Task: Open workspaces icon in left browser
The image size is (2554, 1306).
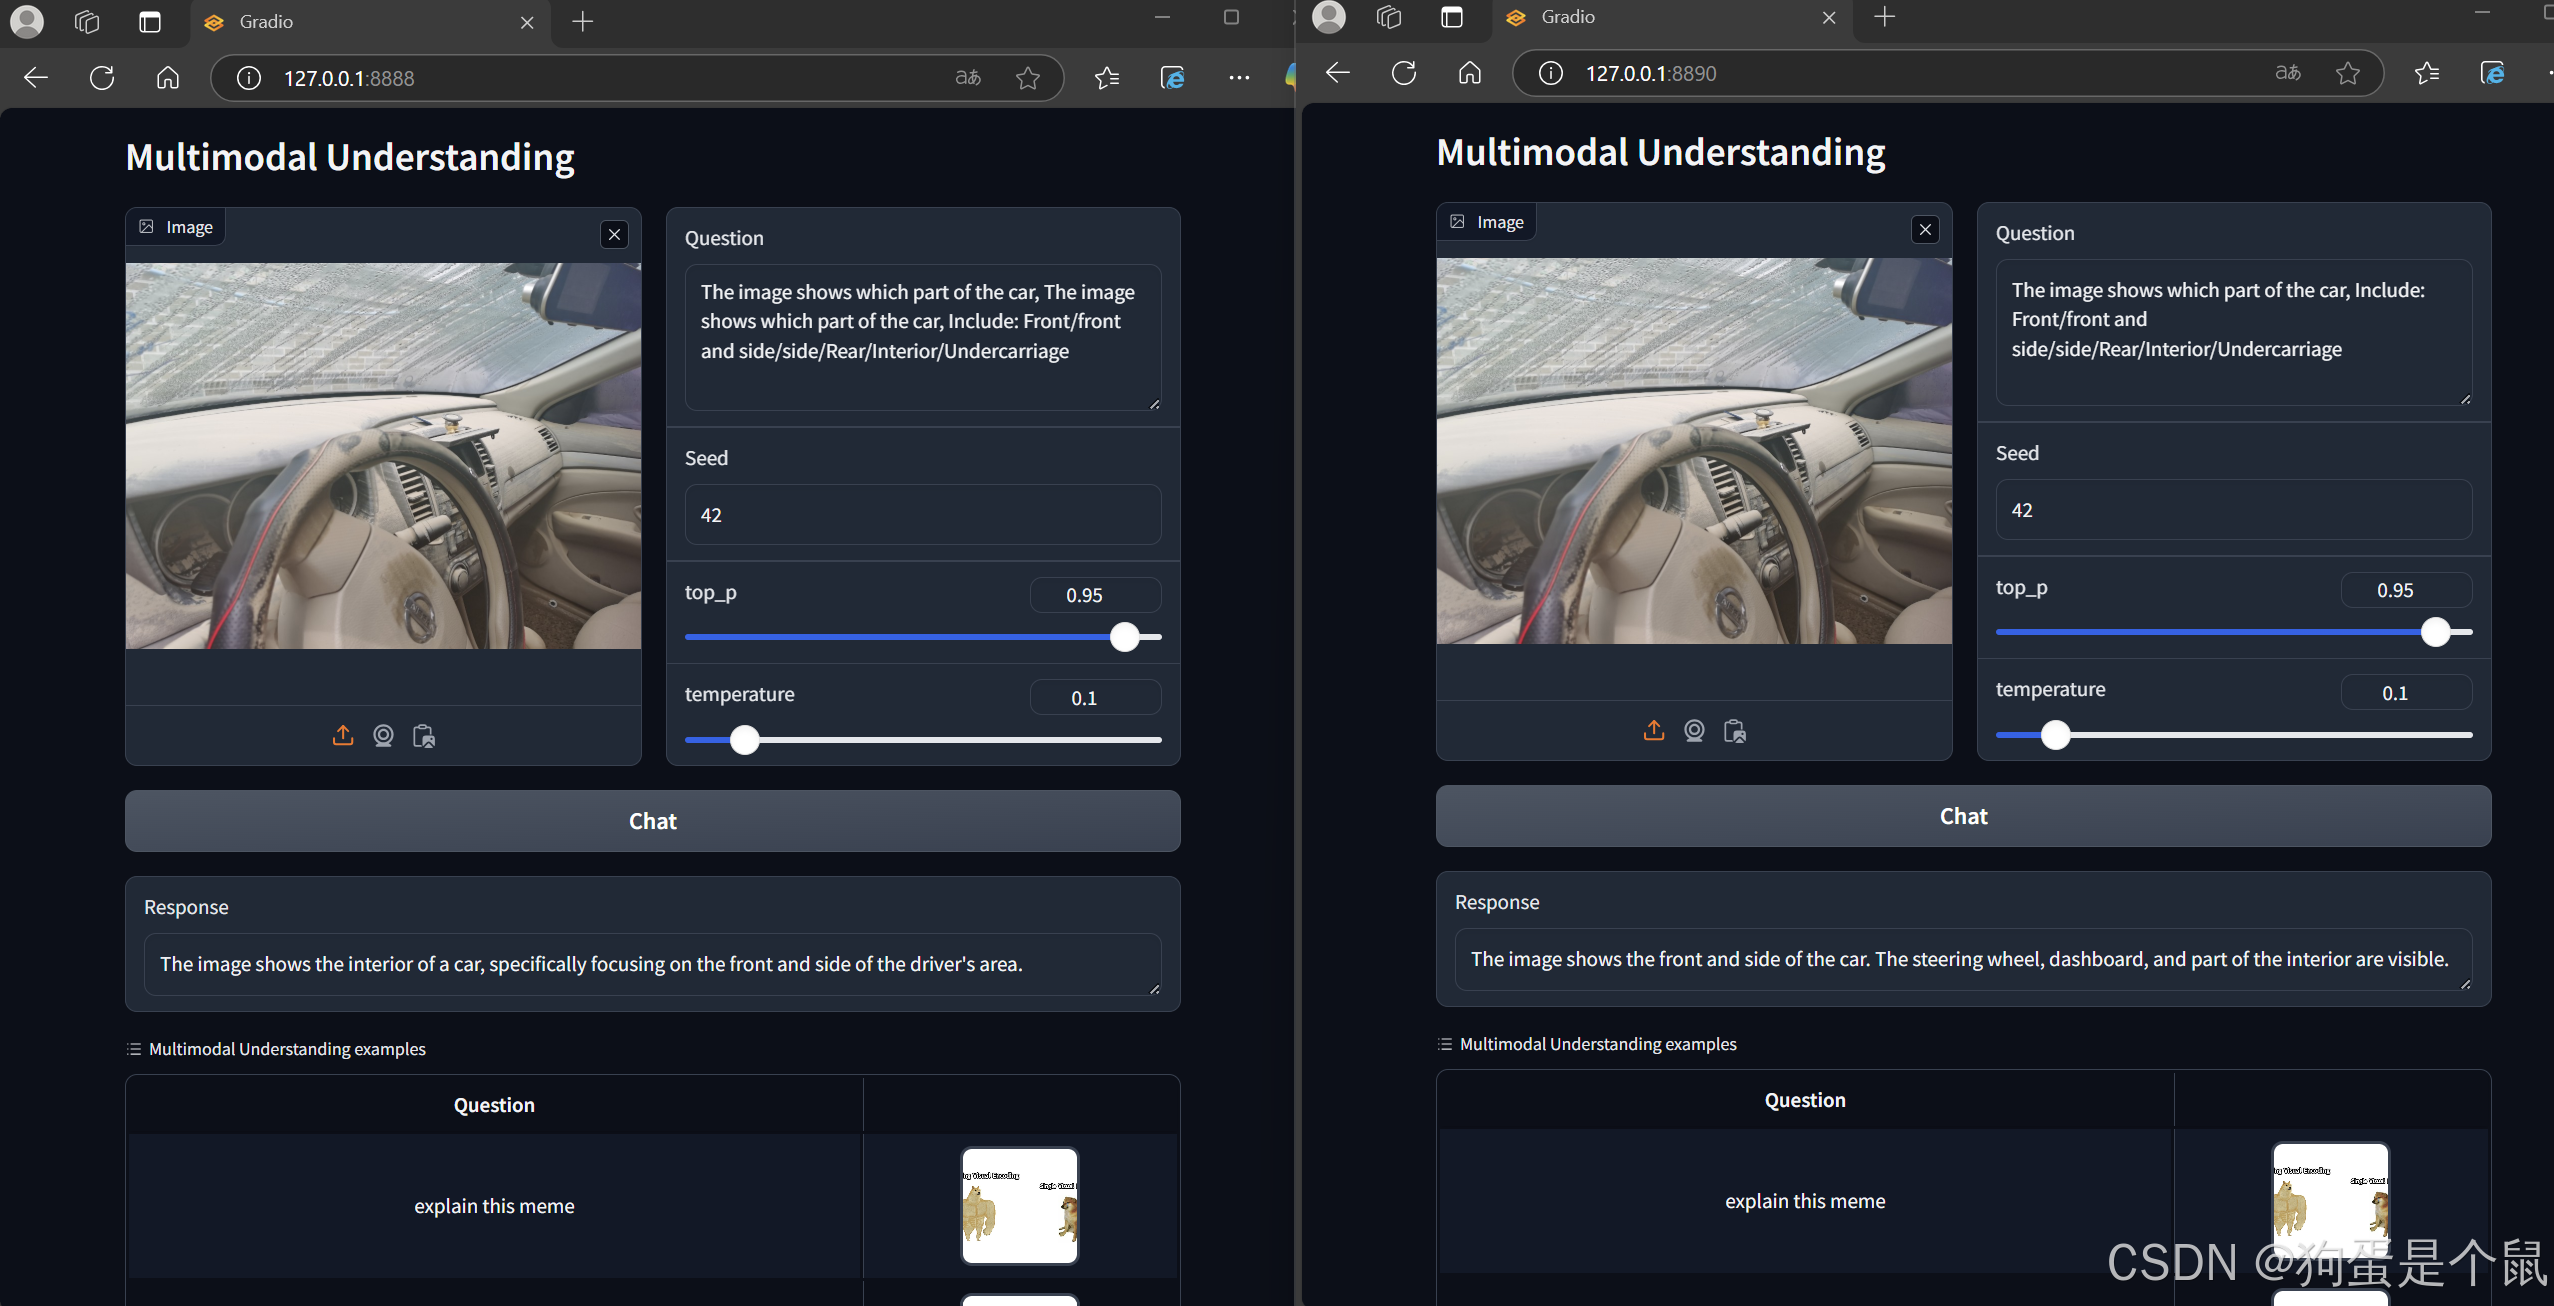Action: pyautogui.click(x=87, y=22)
